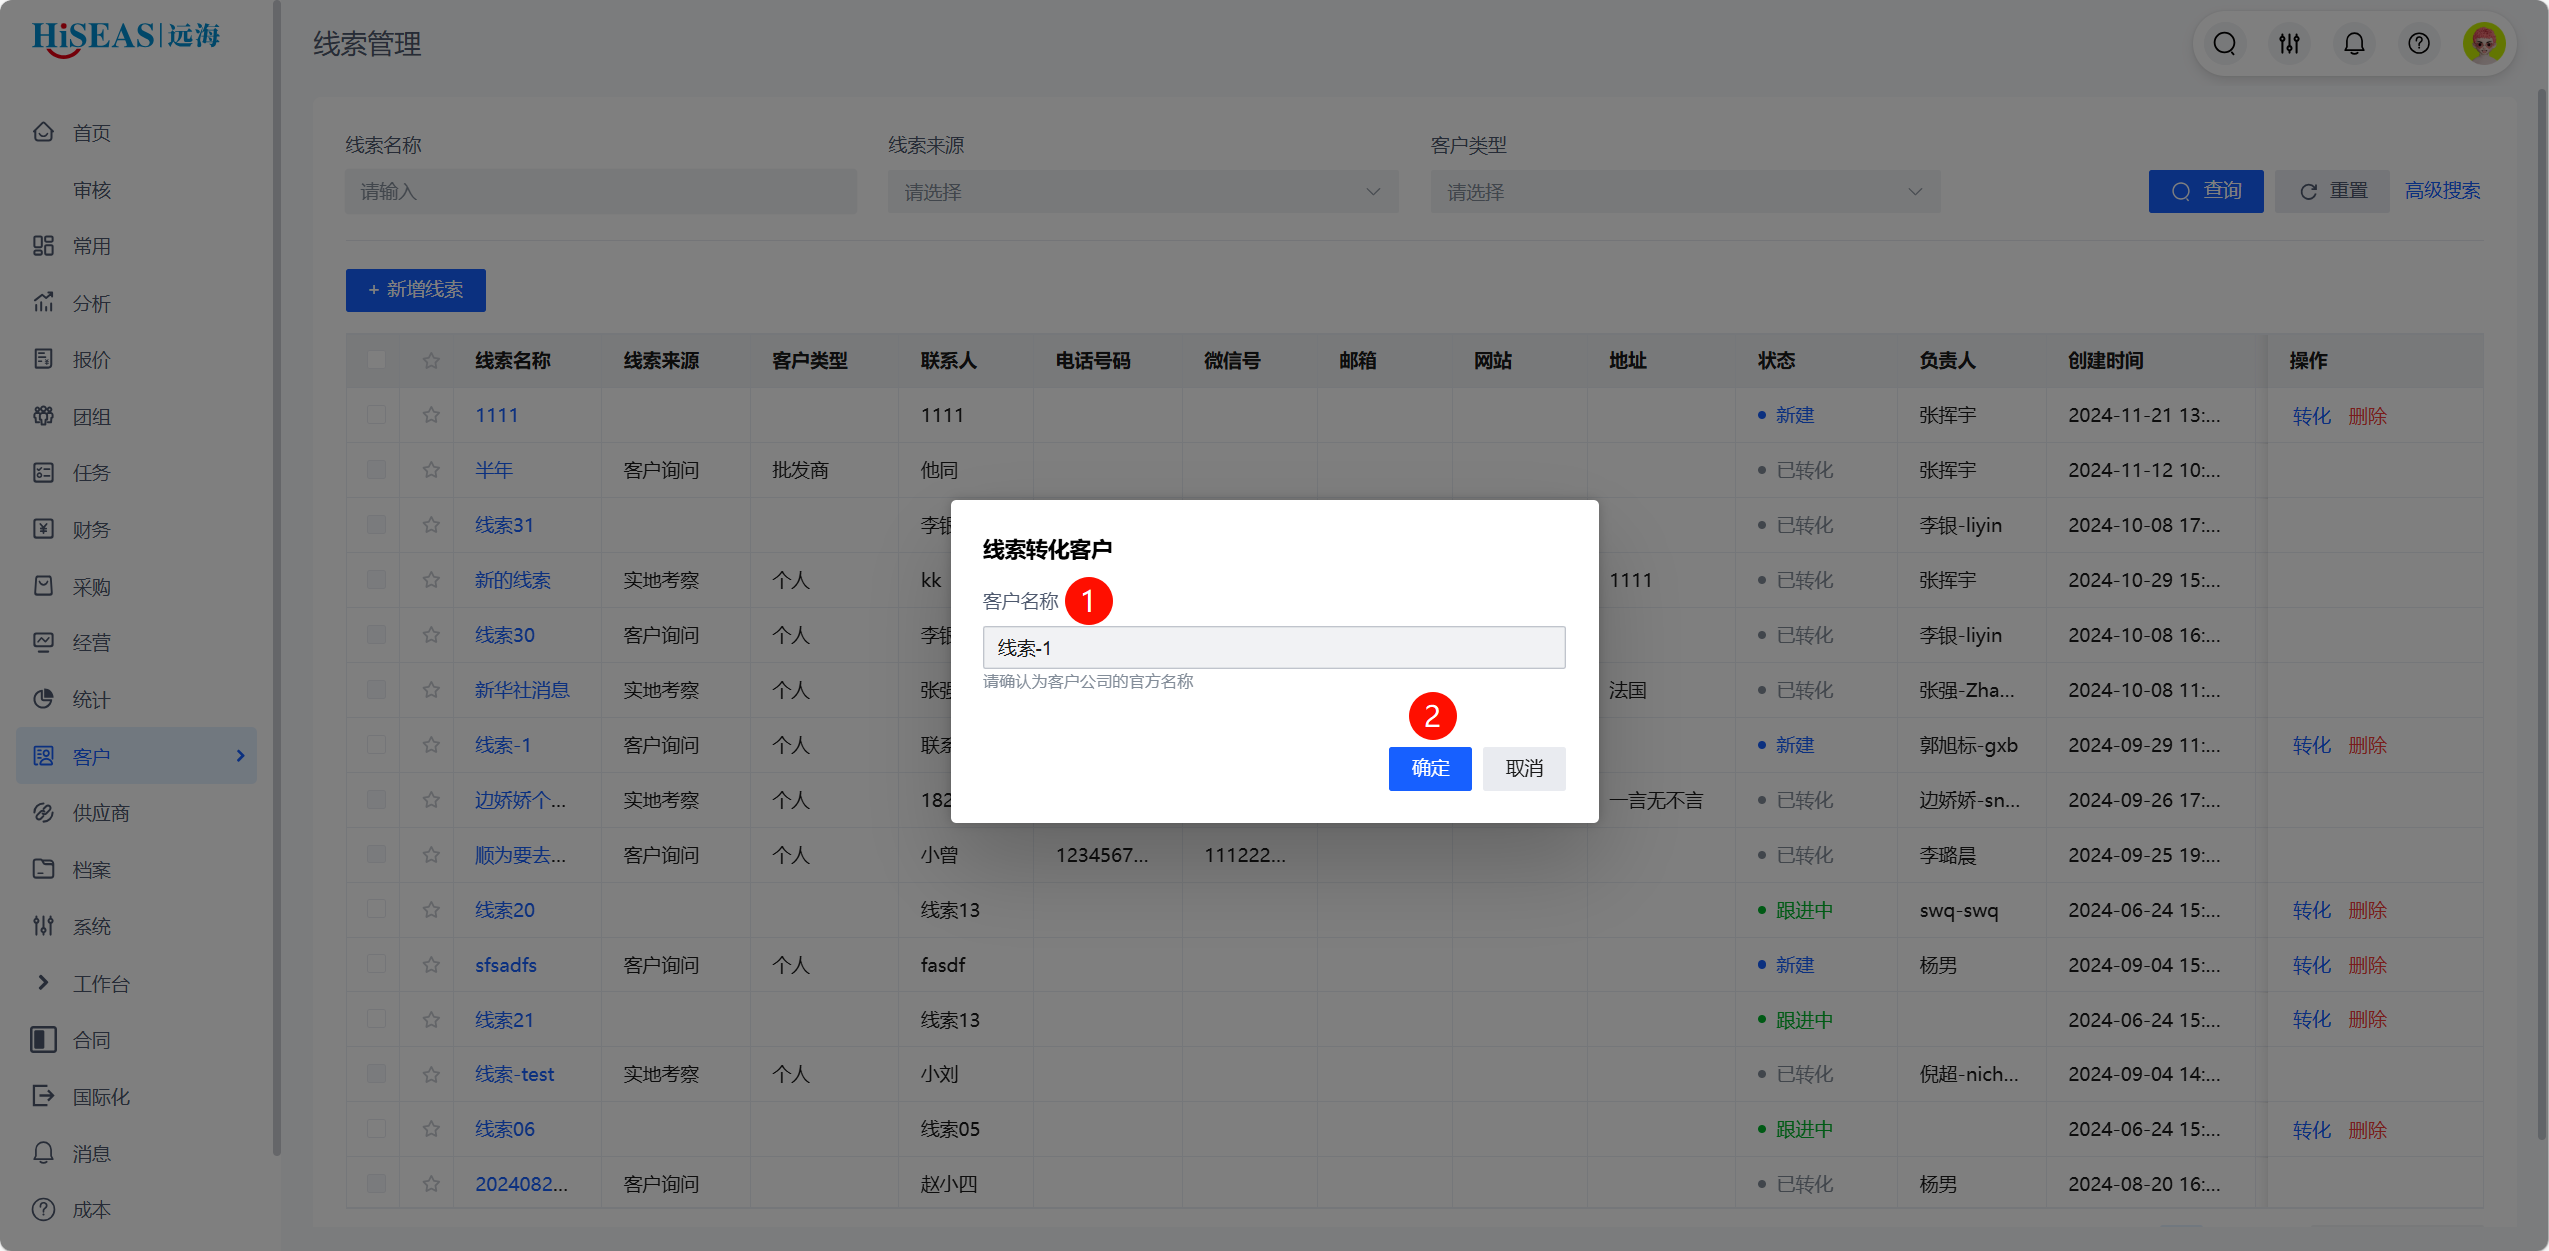Click the 报价 document icon in sidebar

point(43,359)
